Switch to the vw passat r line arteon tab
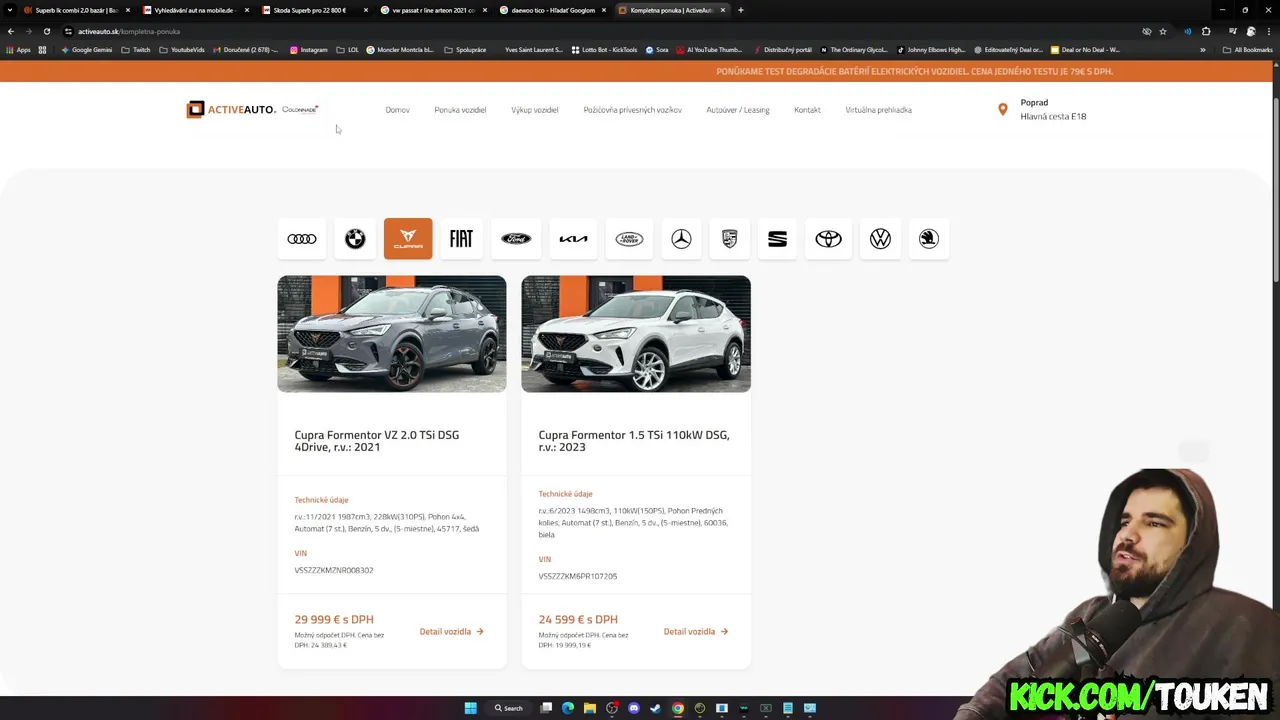The width and height of the screenshot is (1280, 720). (432, 10)
